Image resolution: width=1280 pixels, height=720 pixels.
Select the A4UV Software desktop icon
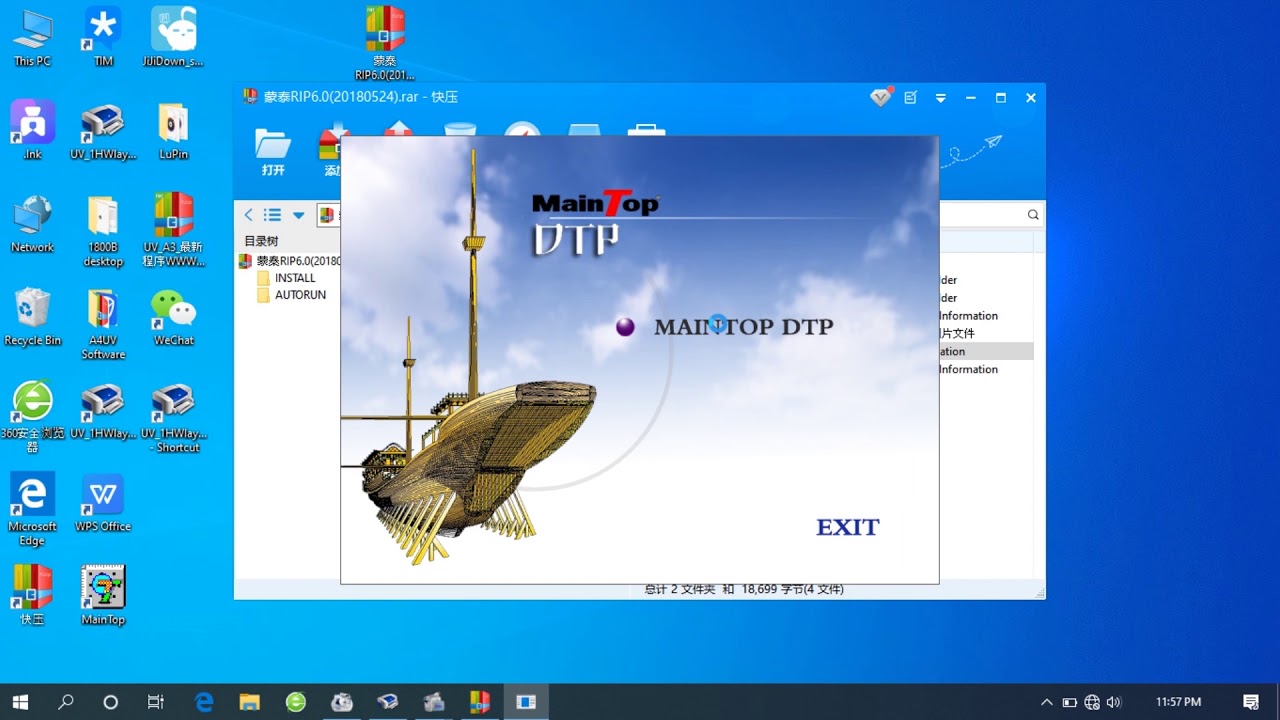(x=103, y=323)
